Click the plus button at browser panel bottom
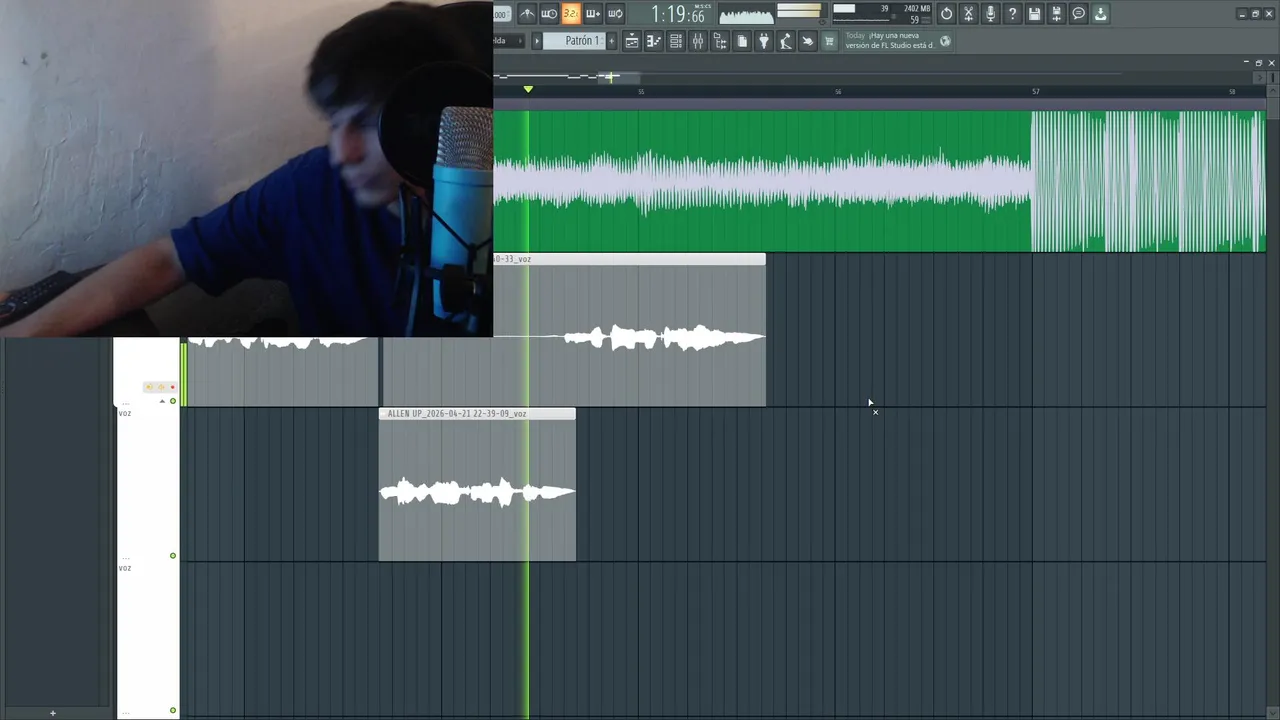 pyautogui.click(x=53, y=713)
